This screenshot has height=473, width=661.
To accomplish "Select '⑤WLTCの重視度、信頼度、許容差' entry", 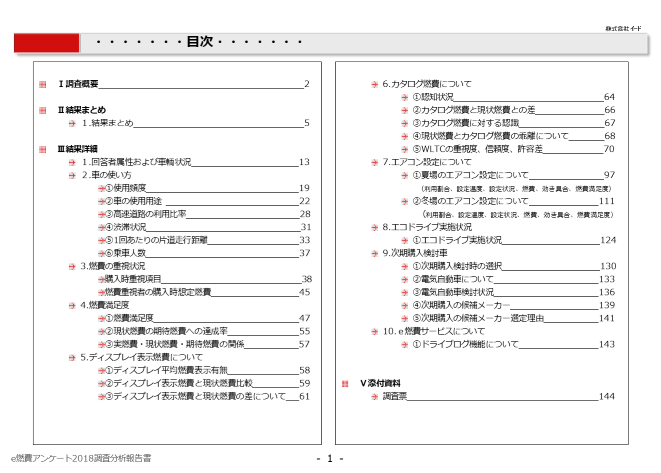I will (x=478, y=149).
